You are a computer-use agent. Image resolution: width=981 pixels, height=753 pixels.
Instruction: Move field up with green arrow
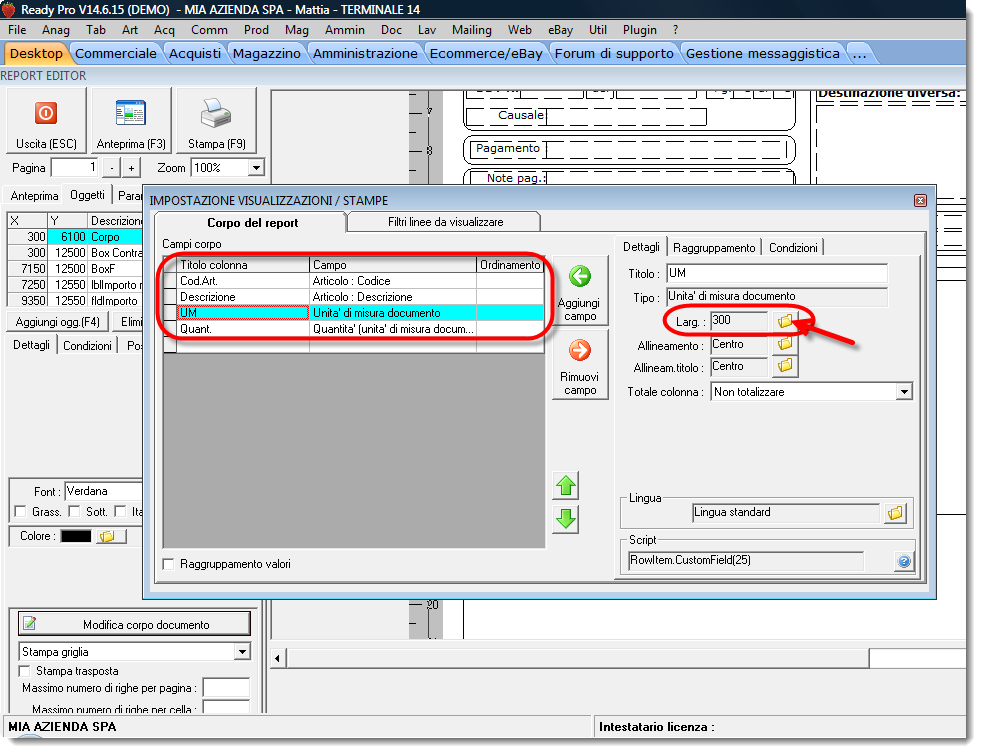pyautogui.click(x=566, y=486)
